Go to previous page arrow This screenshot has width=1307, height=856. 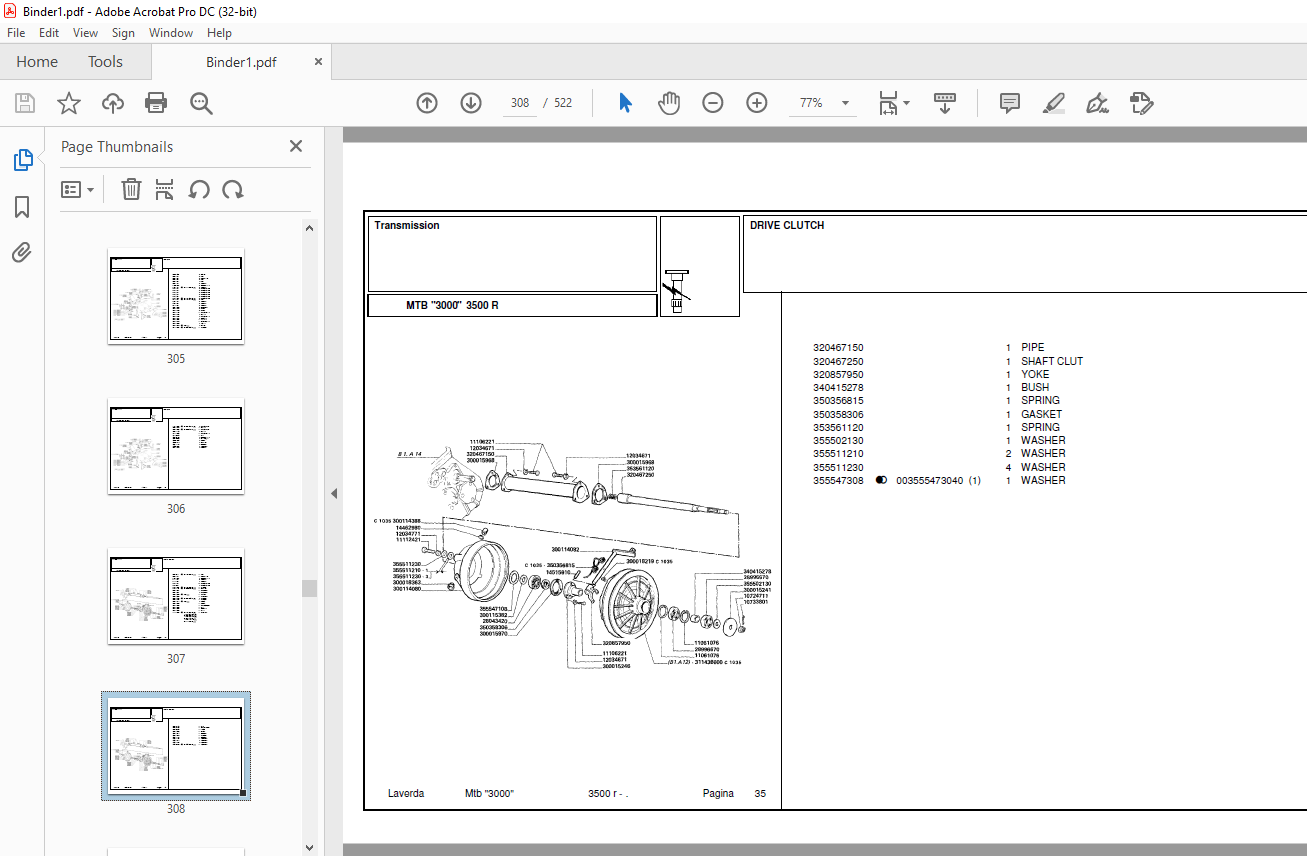pos(427,103)
